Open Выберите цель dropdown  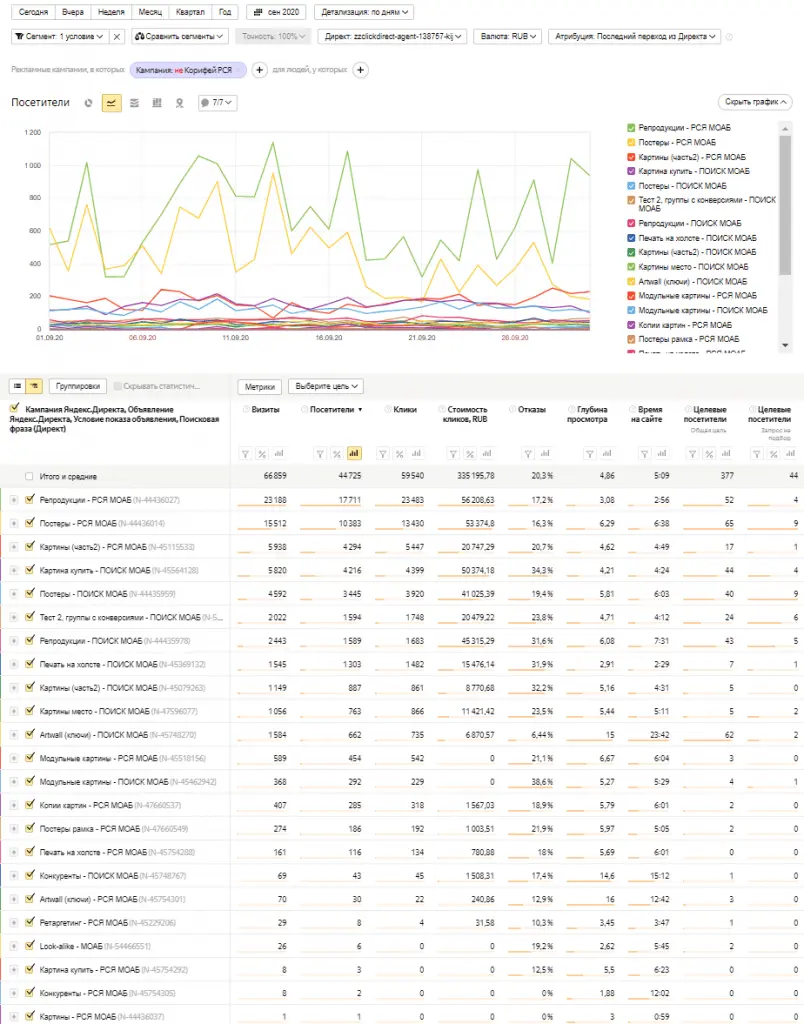tap(325, 386)
